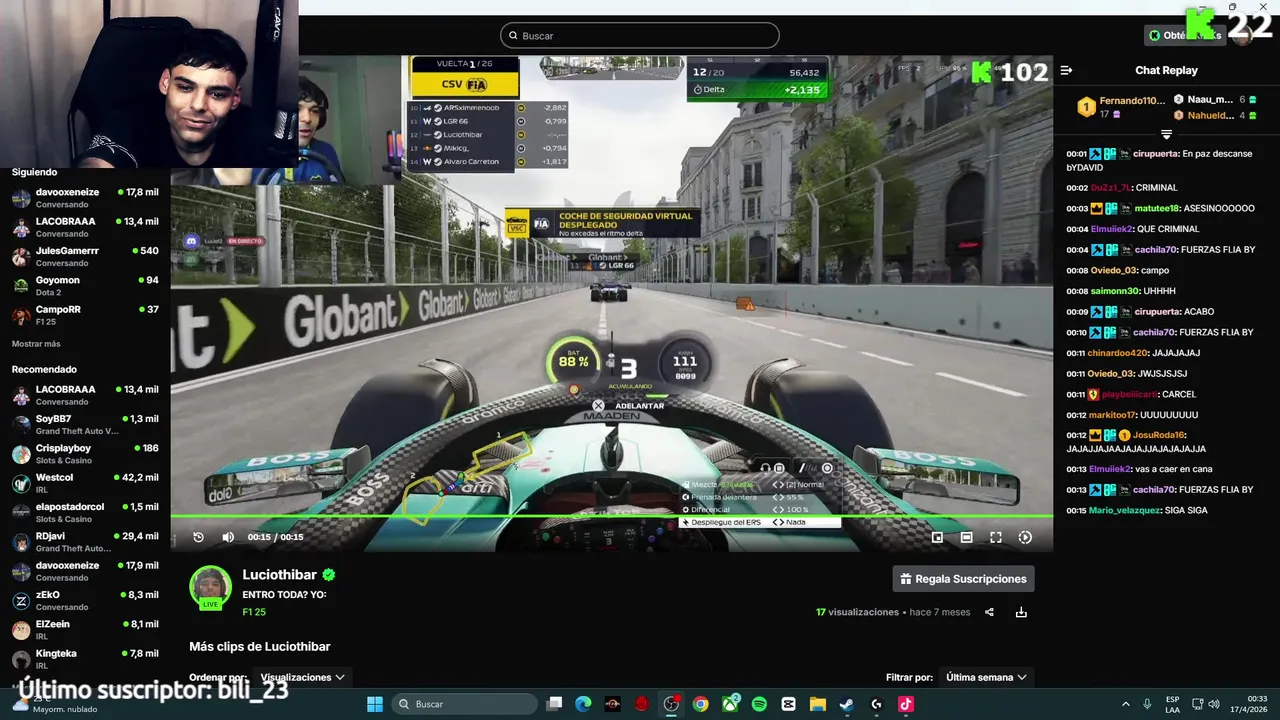The height and width of the screenshot is (720, 1280).
Task: Open the Filtrar por Última semana dropdown
Action: [986, 677]
